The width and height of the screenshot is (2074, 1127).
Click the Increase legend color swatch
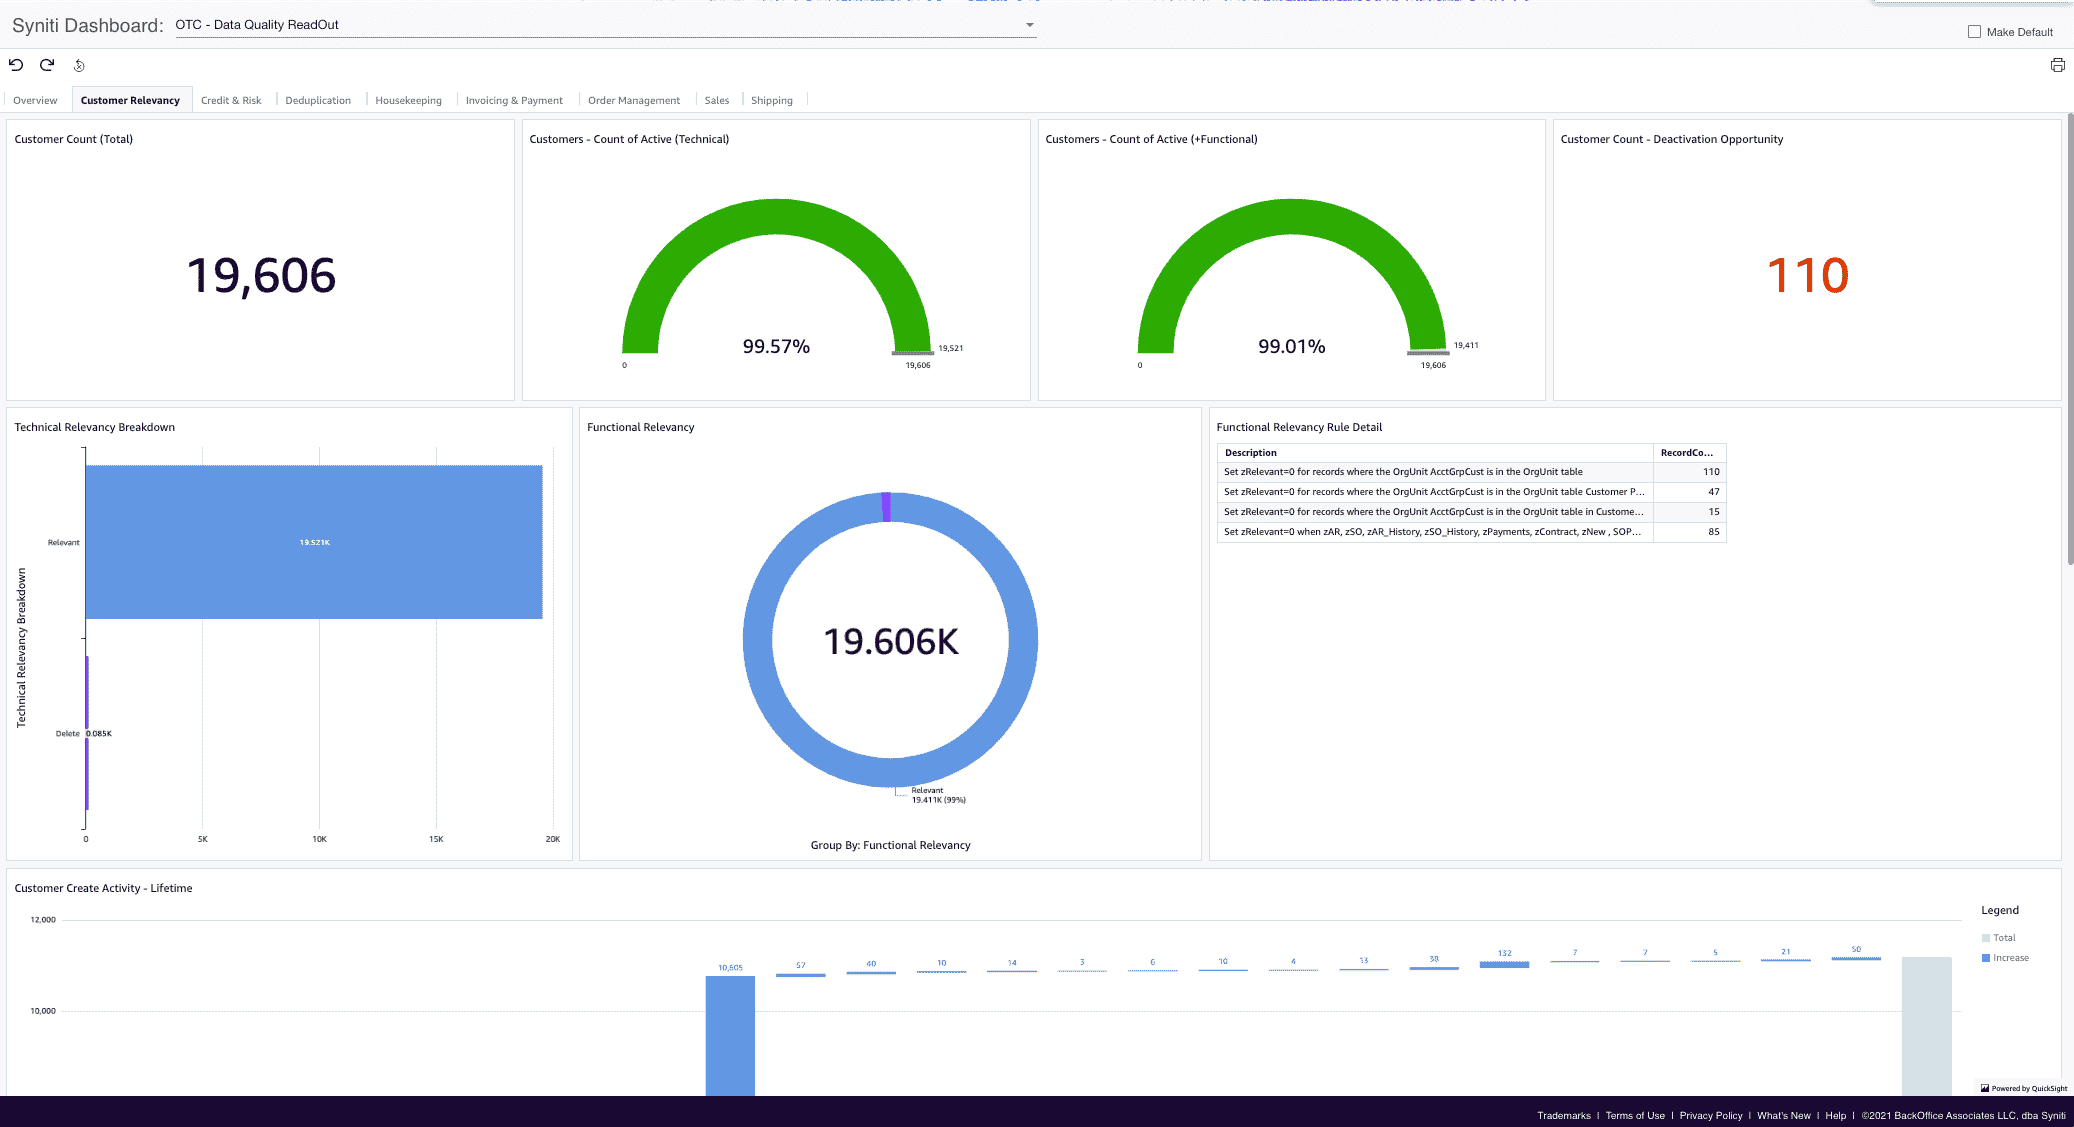1986,958
